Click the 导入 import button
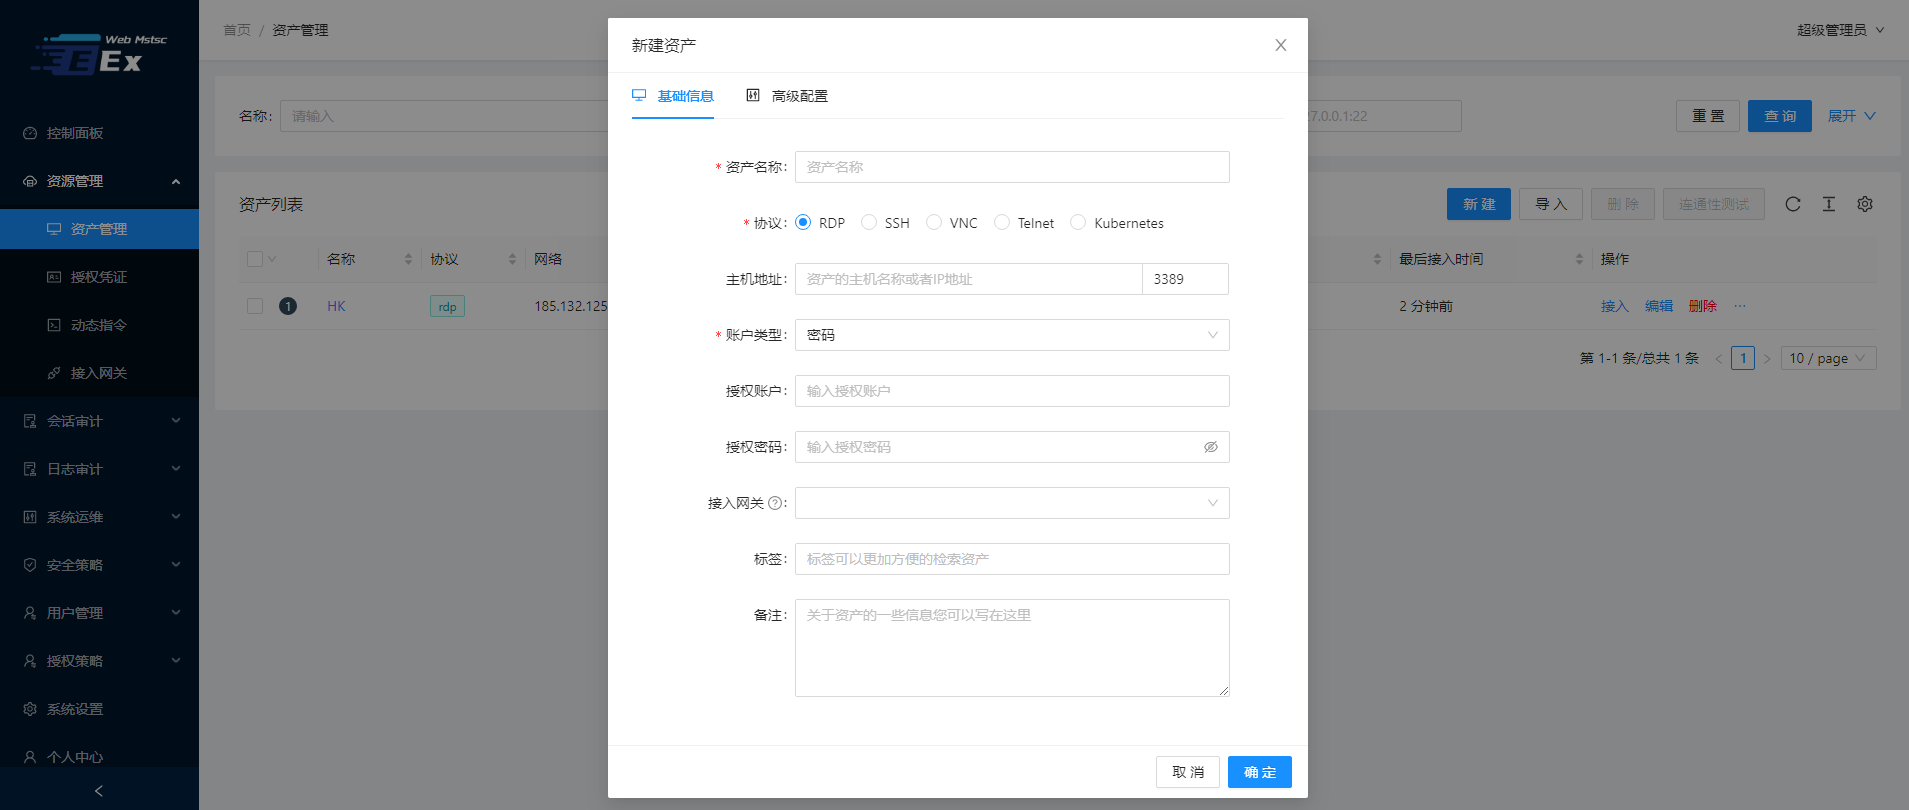Image resolution: width=1909 pixels, height=810 pixels. point(1551,204)
